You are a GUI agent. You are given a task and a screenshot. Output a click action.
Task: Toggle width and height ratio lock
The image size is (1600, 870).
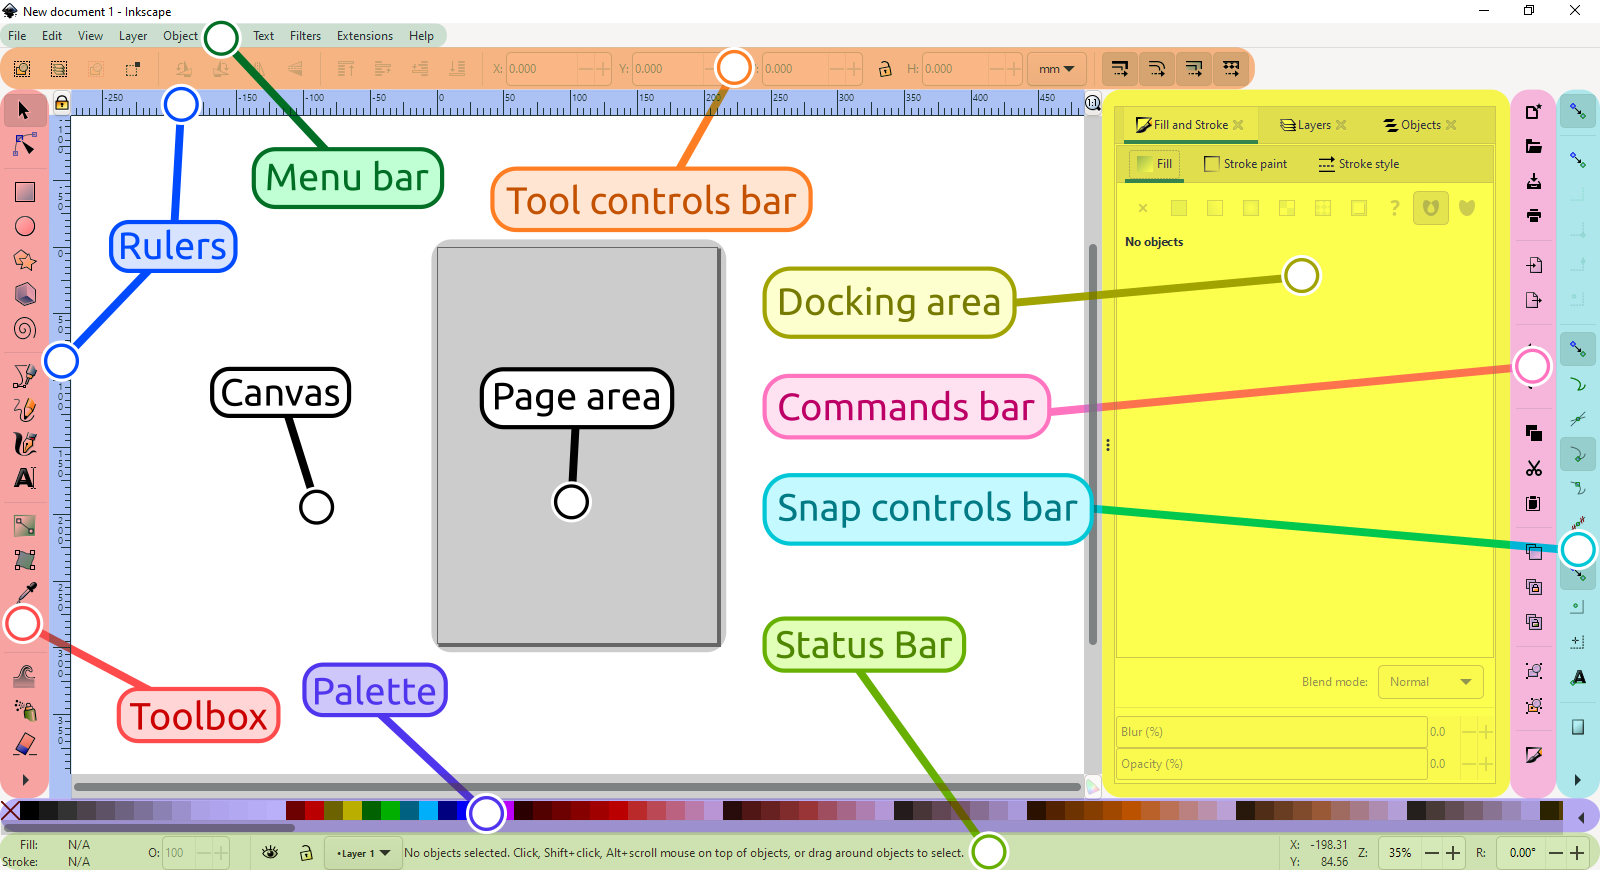click(884, 69)
